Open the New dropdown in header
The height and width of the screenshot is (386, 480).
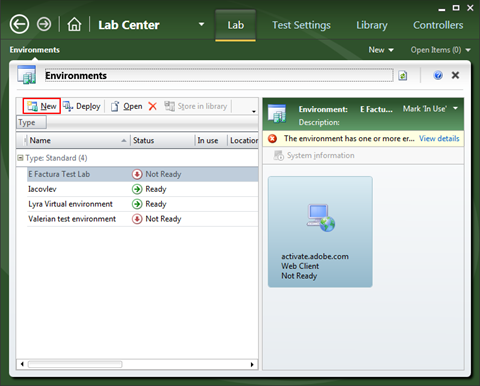tap(381, 50)
